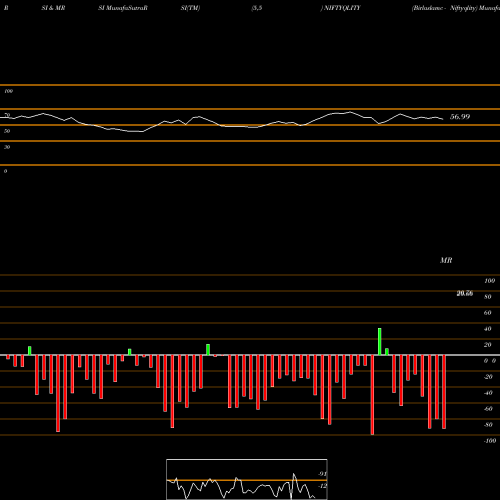Open the mini overview chart thumbnail at the bottom
This screenshot has height=500, width=500.
[x=247, y=479]
